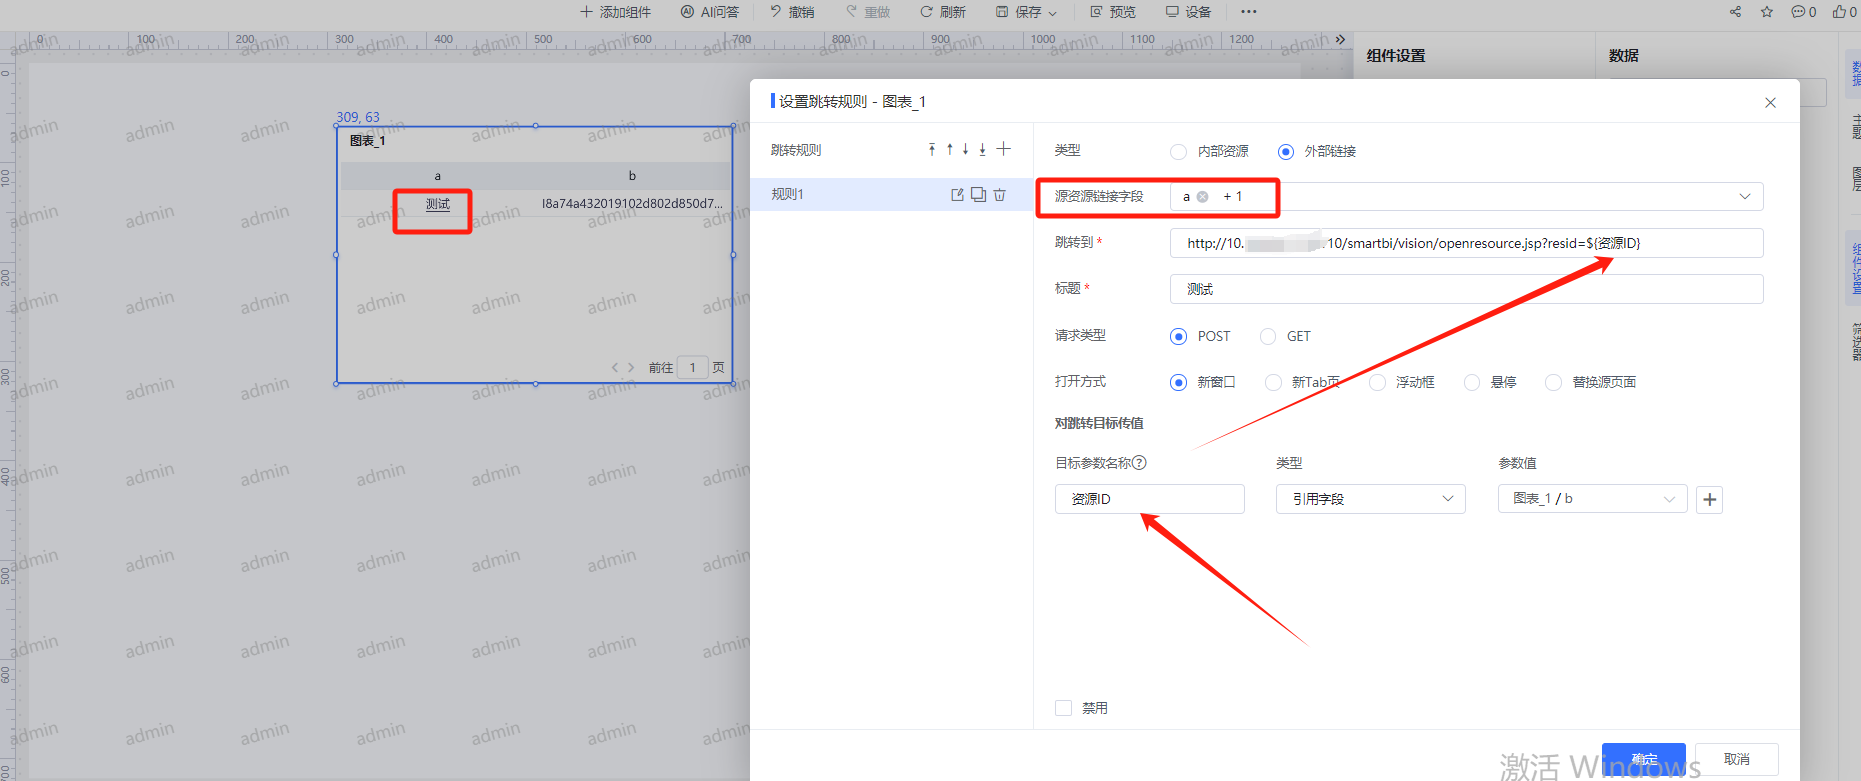
Task: Click column header 'a' in 图表_1
Action: click(x=437, y=176)
